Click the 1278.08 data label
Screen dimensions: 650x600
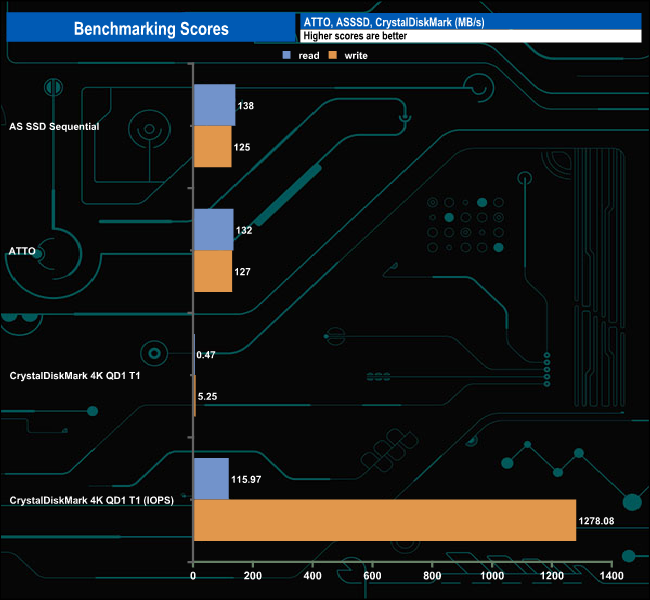tap(599, 521)
